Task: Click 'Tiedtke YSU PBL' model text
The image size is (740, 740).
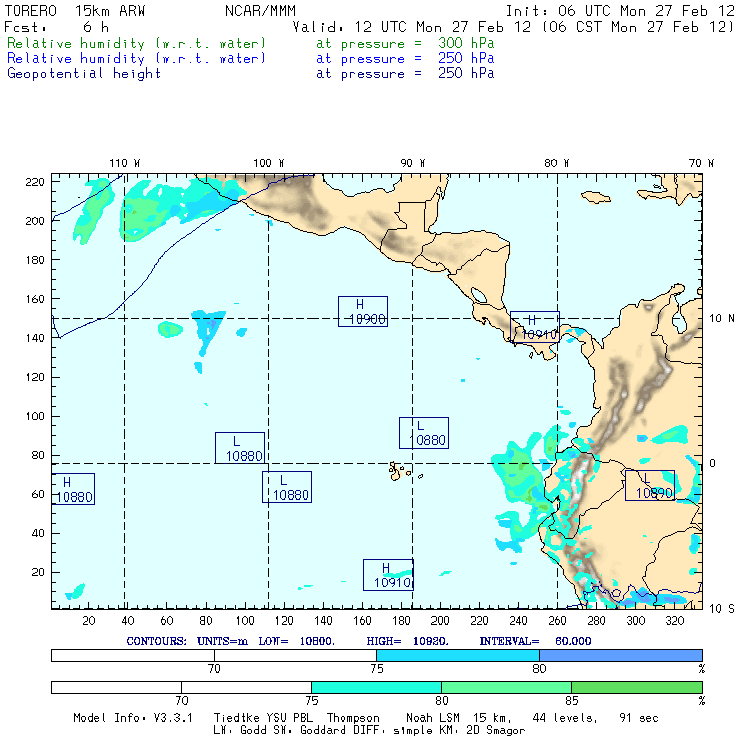Action: coord(263,718)
